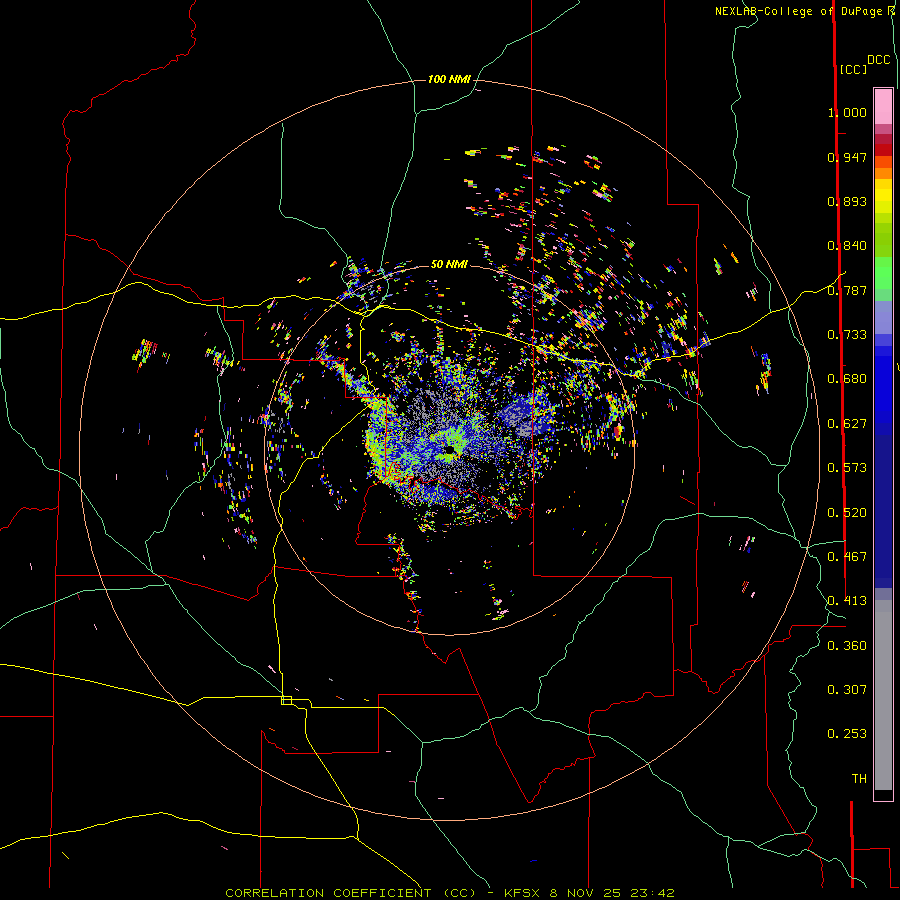Click the 0.787 legend value
The height and width of the screenshot is (900, 900).
tap(847, 290)
